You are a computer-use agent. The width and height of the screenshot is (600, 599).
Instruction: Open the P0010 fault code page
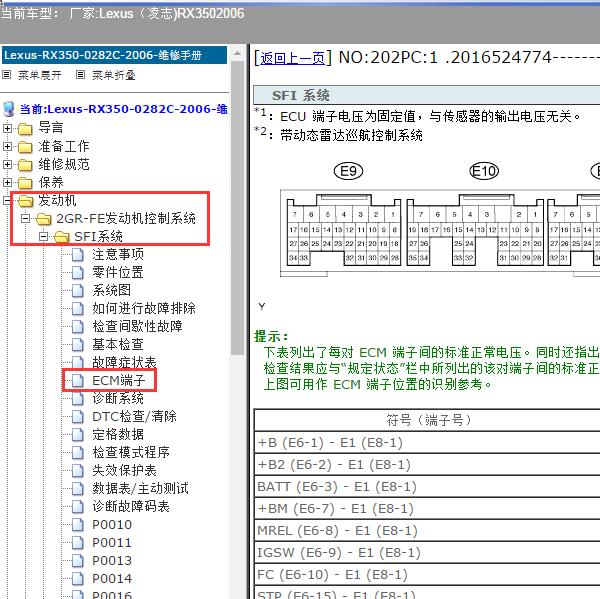(x=112, y=525)
